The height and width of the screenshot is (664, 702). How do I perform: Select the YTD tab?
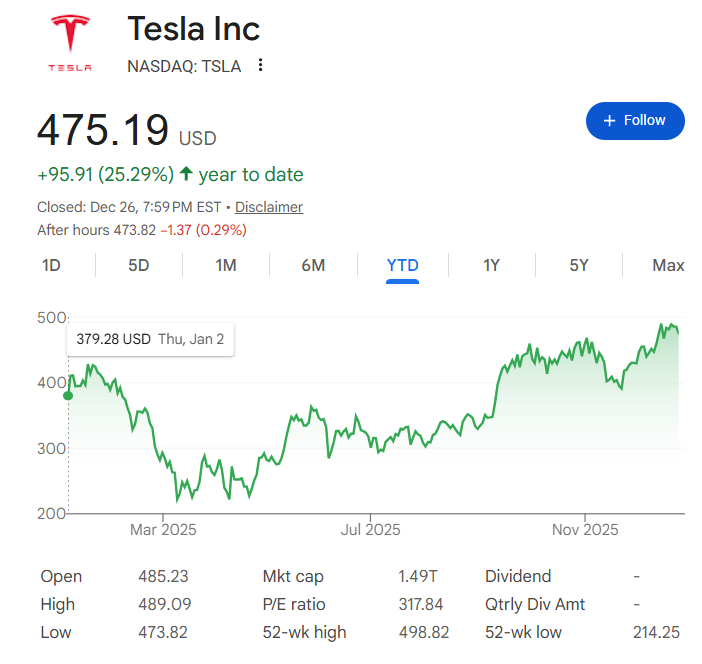click(x=402, y=265)
